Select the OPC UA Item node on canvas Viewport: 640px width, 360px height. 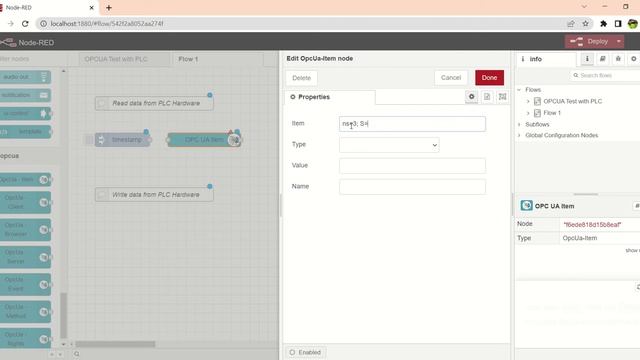coord(204,140)
